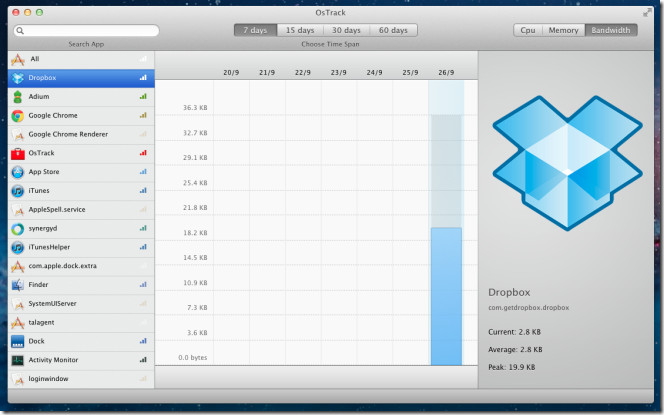Select the 30 days time span
Image resolution: width=664 pixels, height=415 pixels.
coord(346,30)
